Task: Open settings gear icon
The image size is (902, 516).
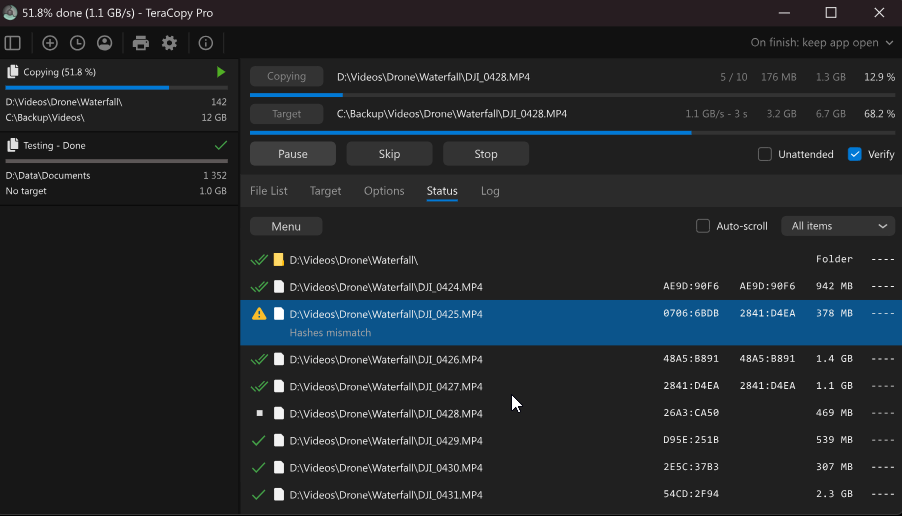Action: [x=169, y=43]
